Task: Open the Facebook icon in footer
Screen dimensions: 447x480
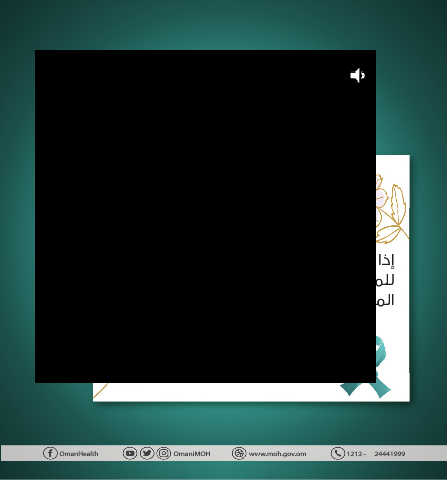Action: [x=50, y=453]
